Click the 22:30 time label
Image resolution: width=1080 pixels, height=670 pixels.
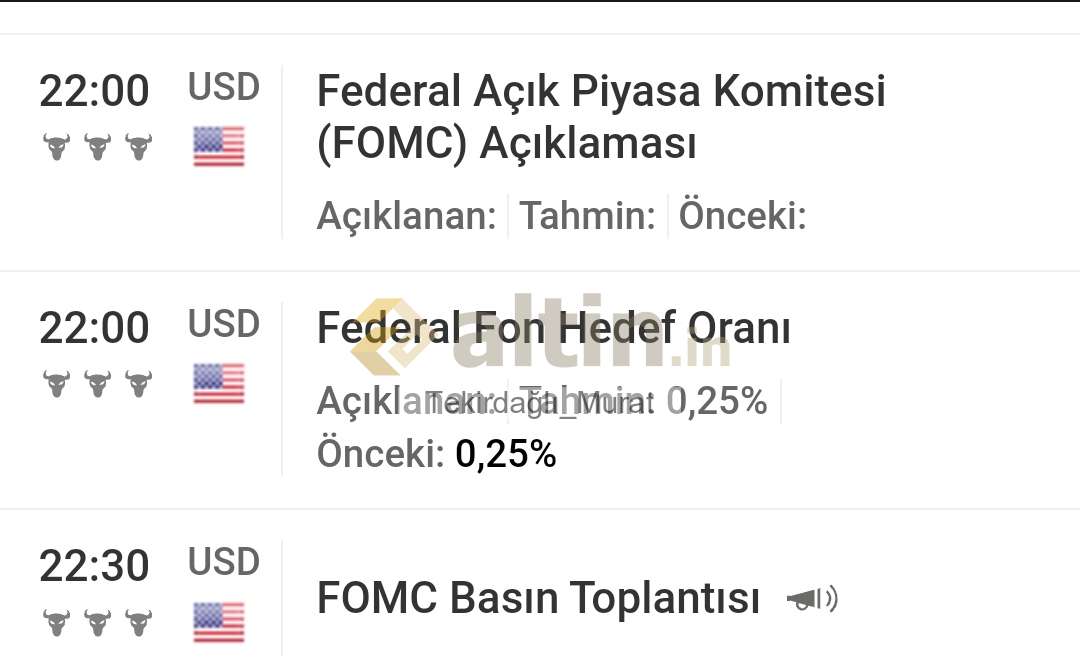coord(94,566)
